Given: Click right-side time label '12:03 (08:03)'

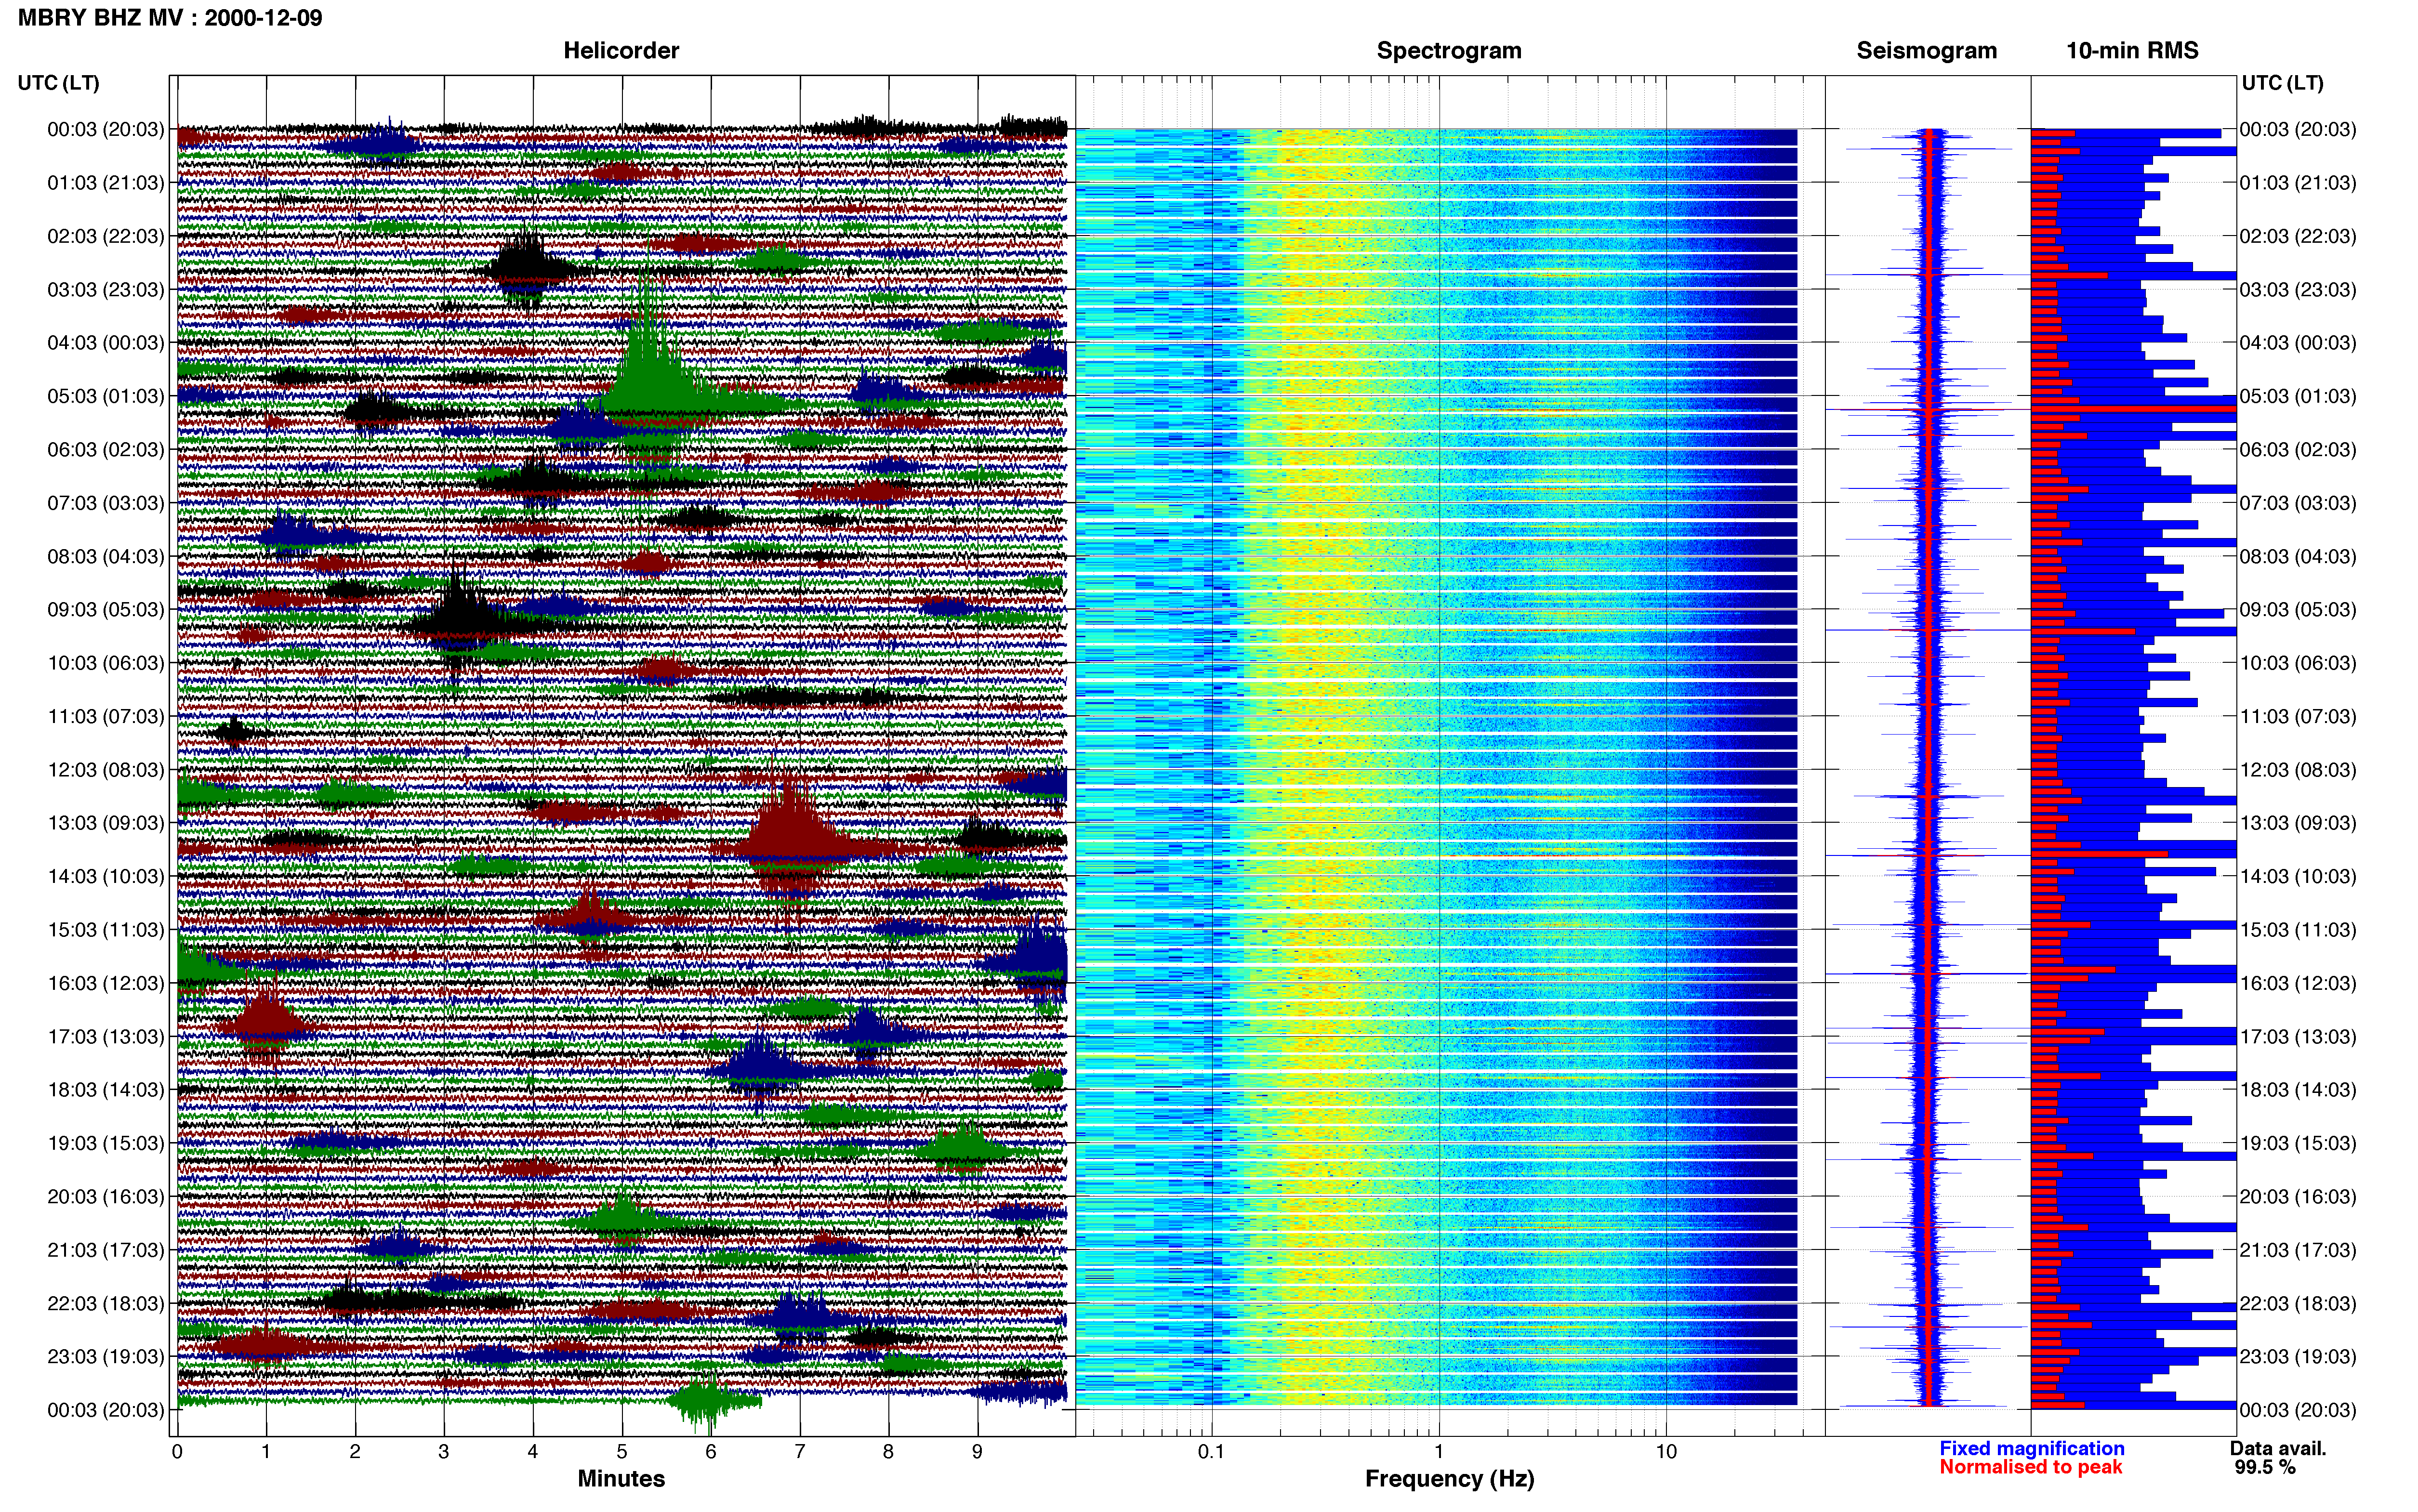Looking at the screenshot, I should point(2297,770).
